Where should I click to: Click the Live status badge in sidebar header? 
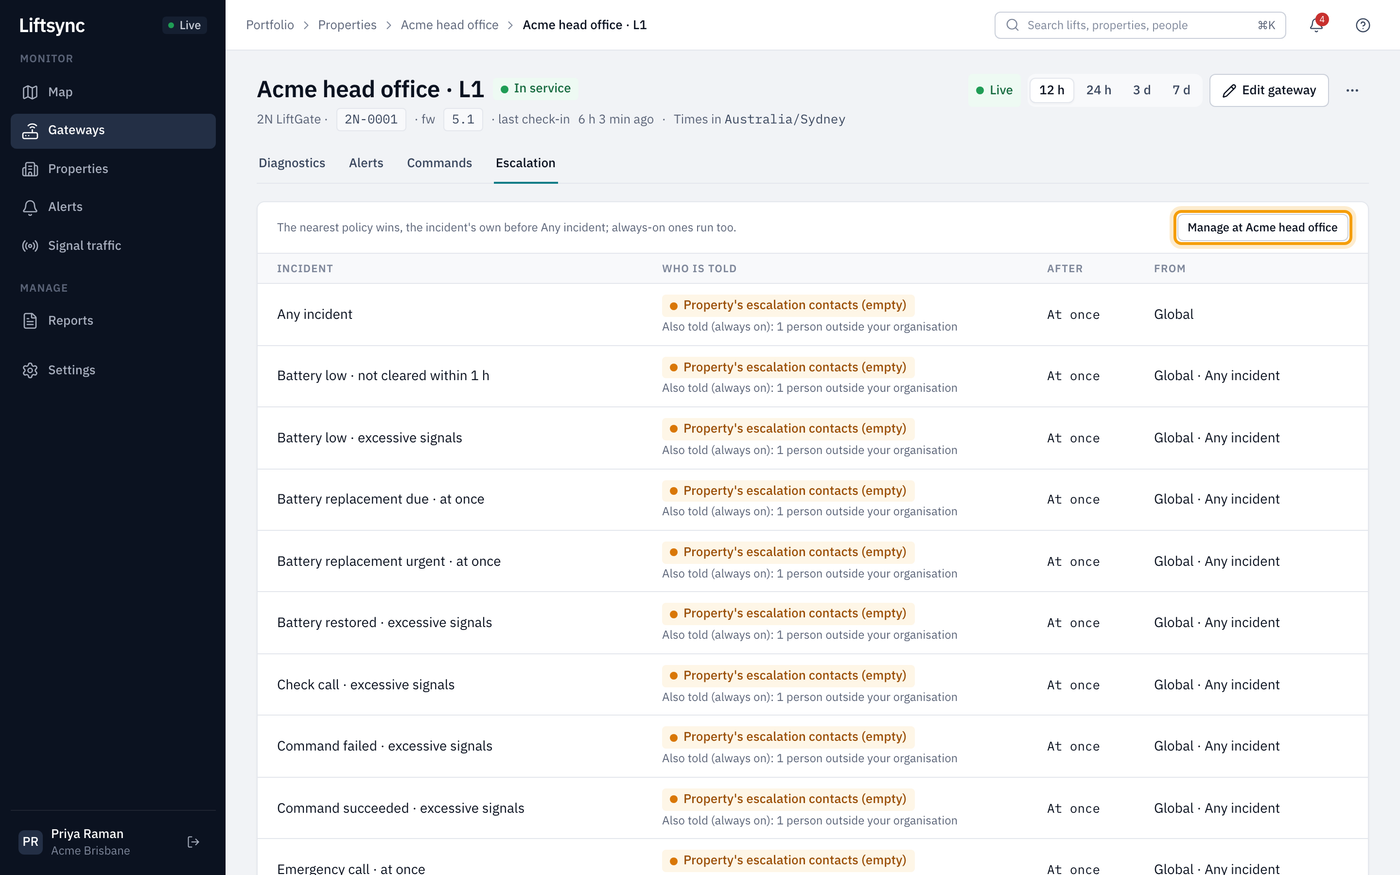click(185, 25)
